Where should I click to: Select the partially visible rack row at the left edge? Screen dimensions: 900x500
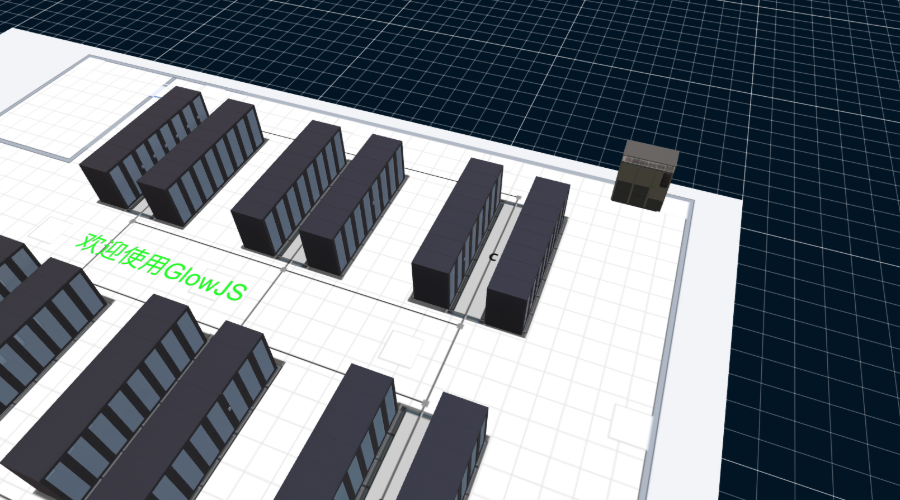tap(40, 330)
